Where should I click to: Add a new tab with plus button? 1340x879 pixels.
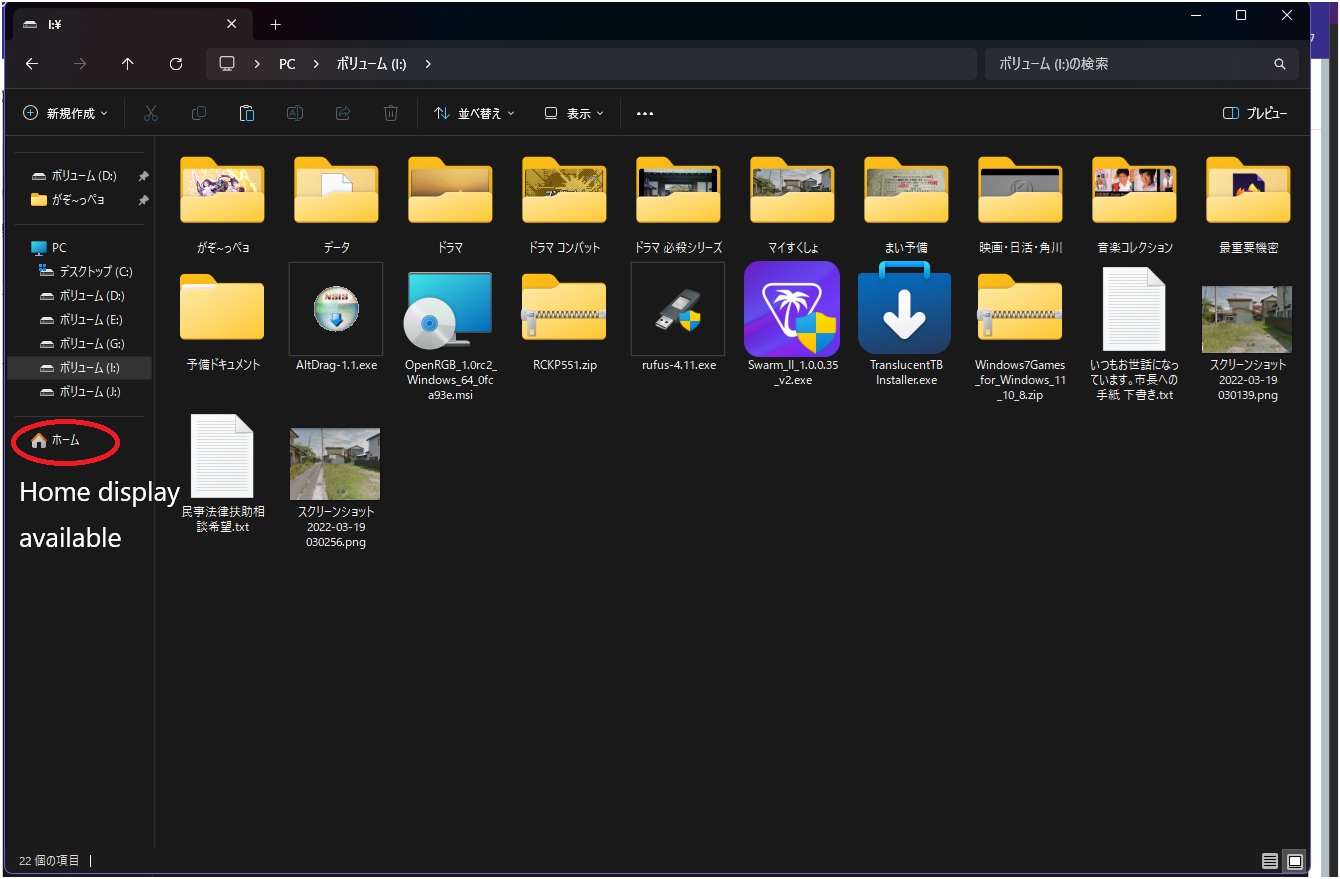pyautogui.click(x=276, y=24)
